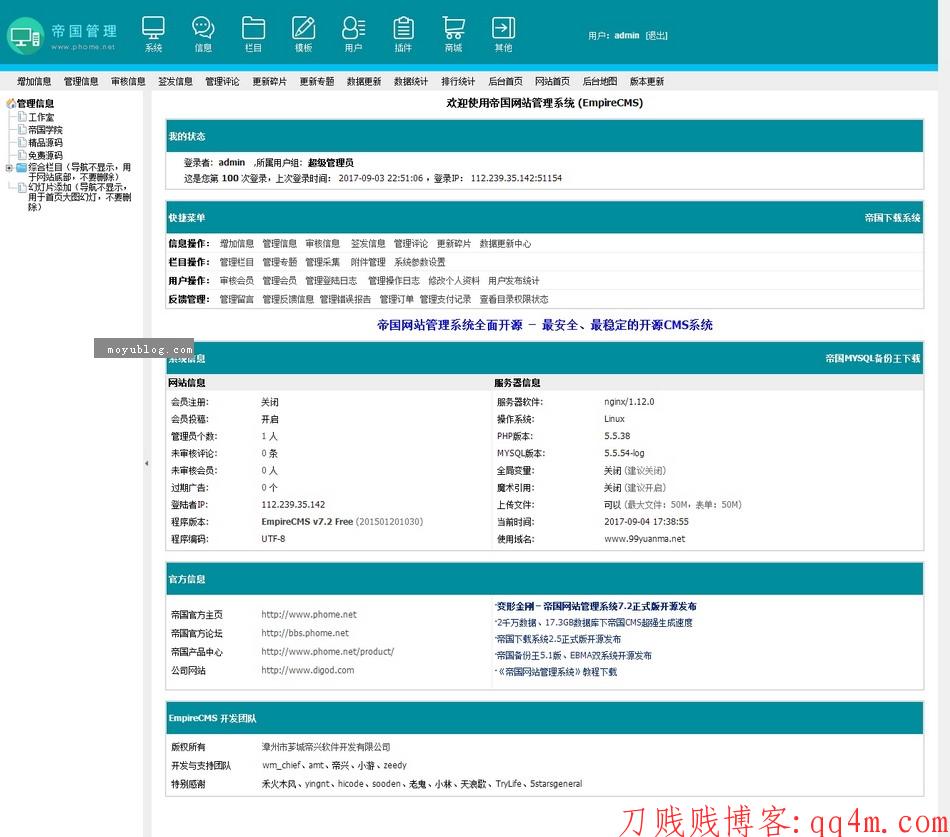
Task: Open 更新专题 in the top menu bar
Action: [x=317, y=81]
